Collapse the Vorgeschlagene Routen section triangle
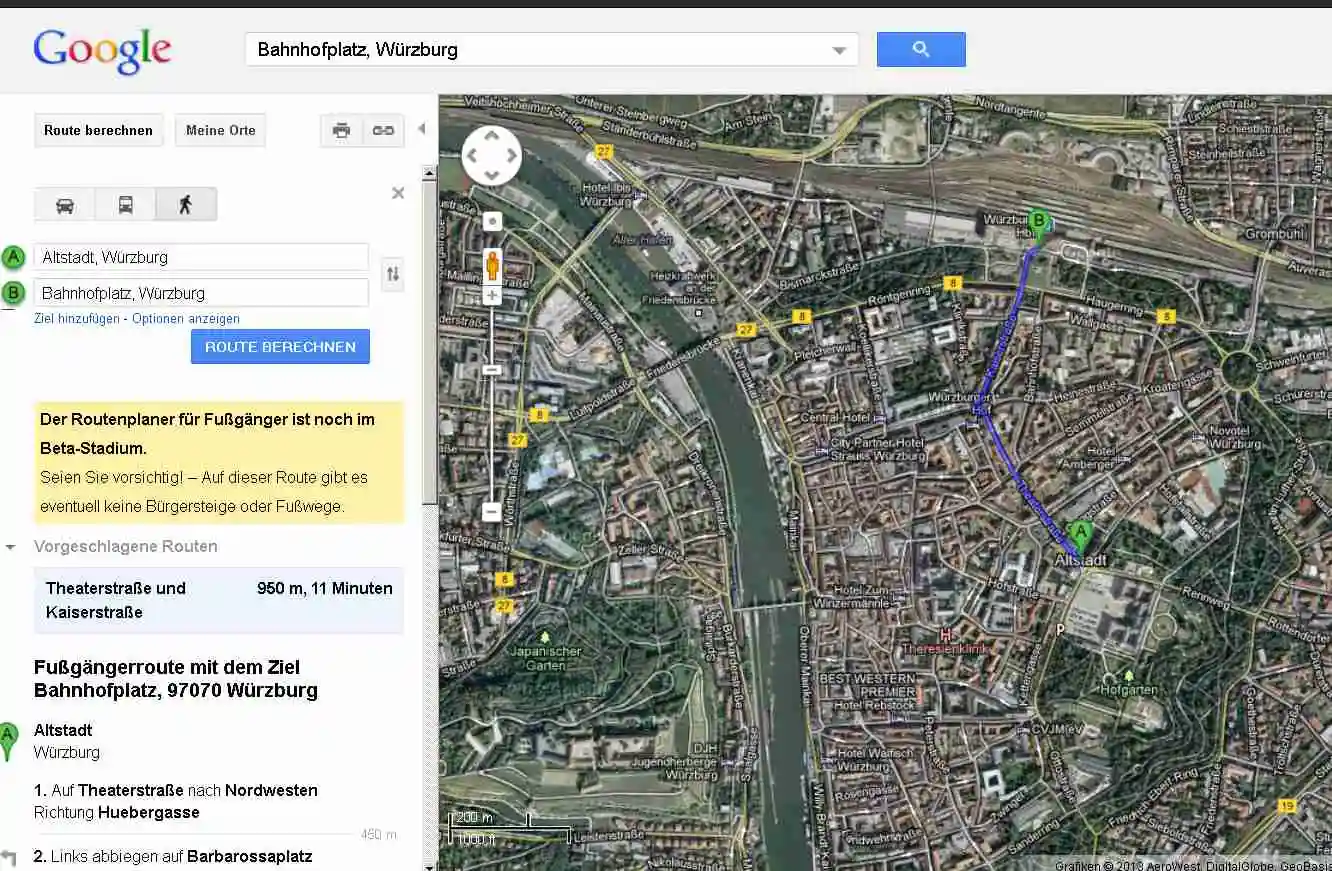Screen dimensions: 1332x871 point(11,547)
